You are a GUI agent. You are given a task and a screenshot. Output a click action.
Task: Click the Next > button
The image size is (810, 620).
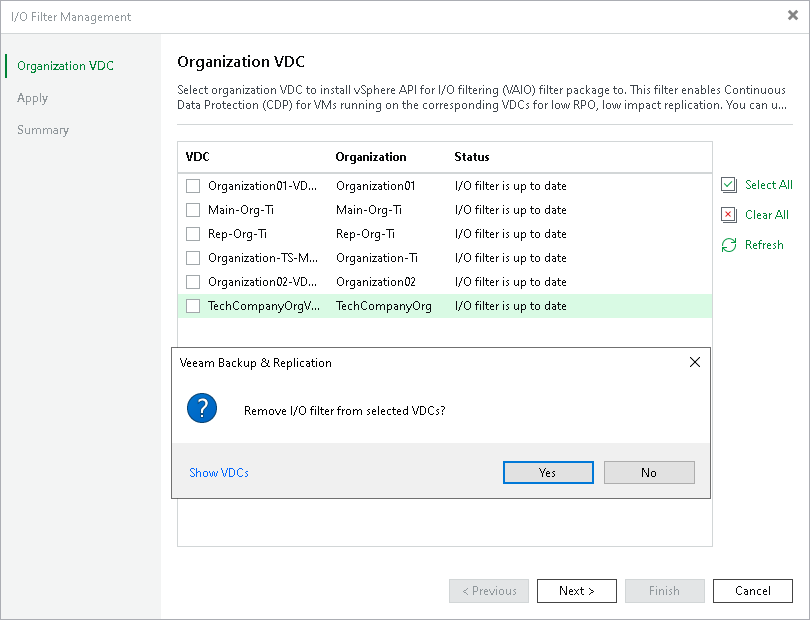pos(577,591)
